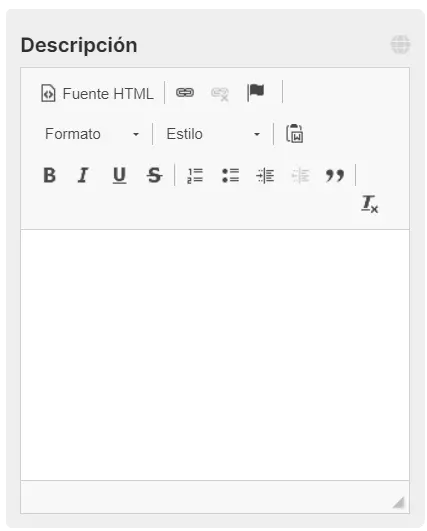Insert a numbered list
Screen dimensions: 427x531
(x=195, y=175)
